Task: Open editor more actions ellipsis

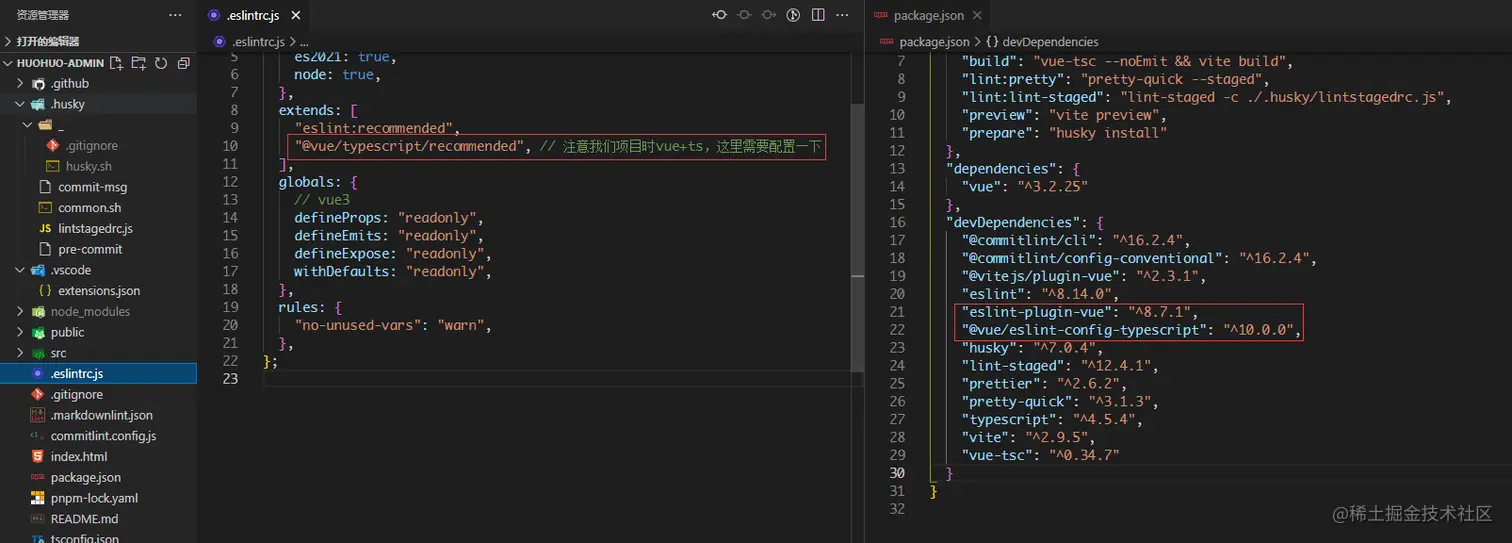Action: [x=843, y=15]
